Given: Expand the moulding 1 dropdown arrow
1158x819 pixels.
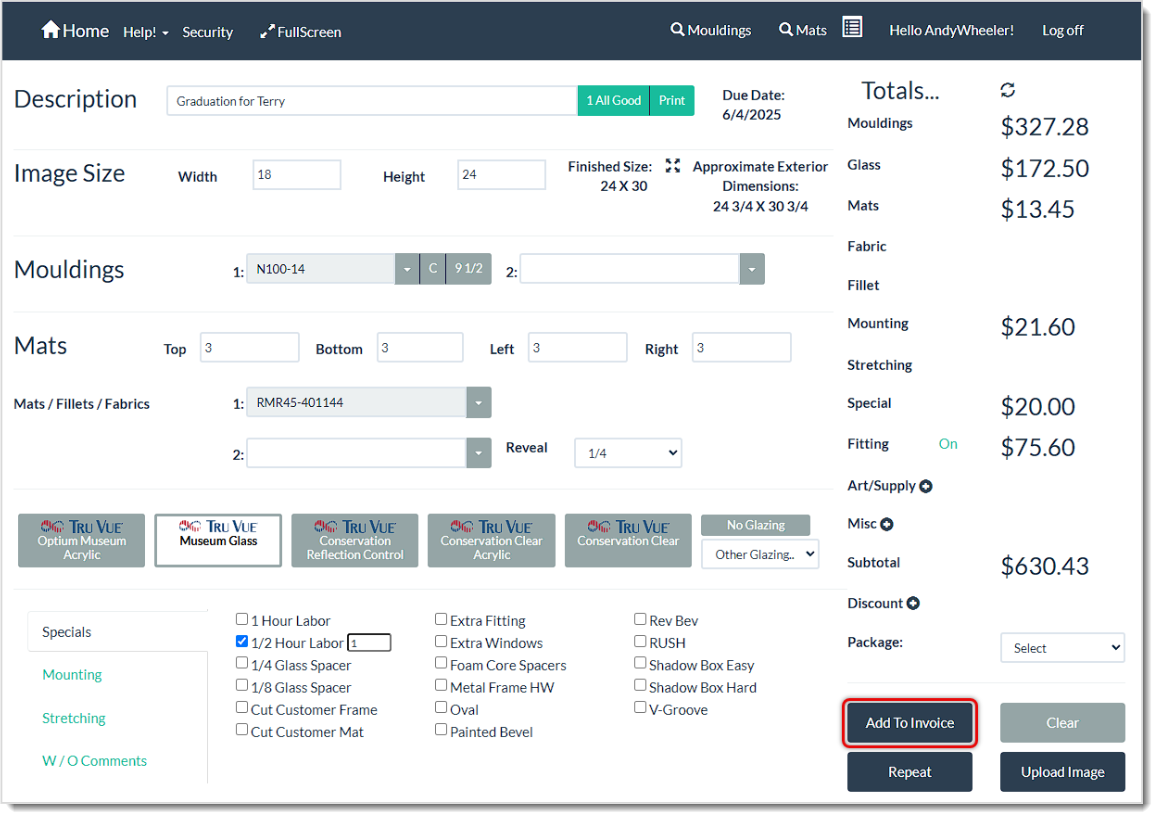Looking at the screenshot, I should click(x=405, y=268).
